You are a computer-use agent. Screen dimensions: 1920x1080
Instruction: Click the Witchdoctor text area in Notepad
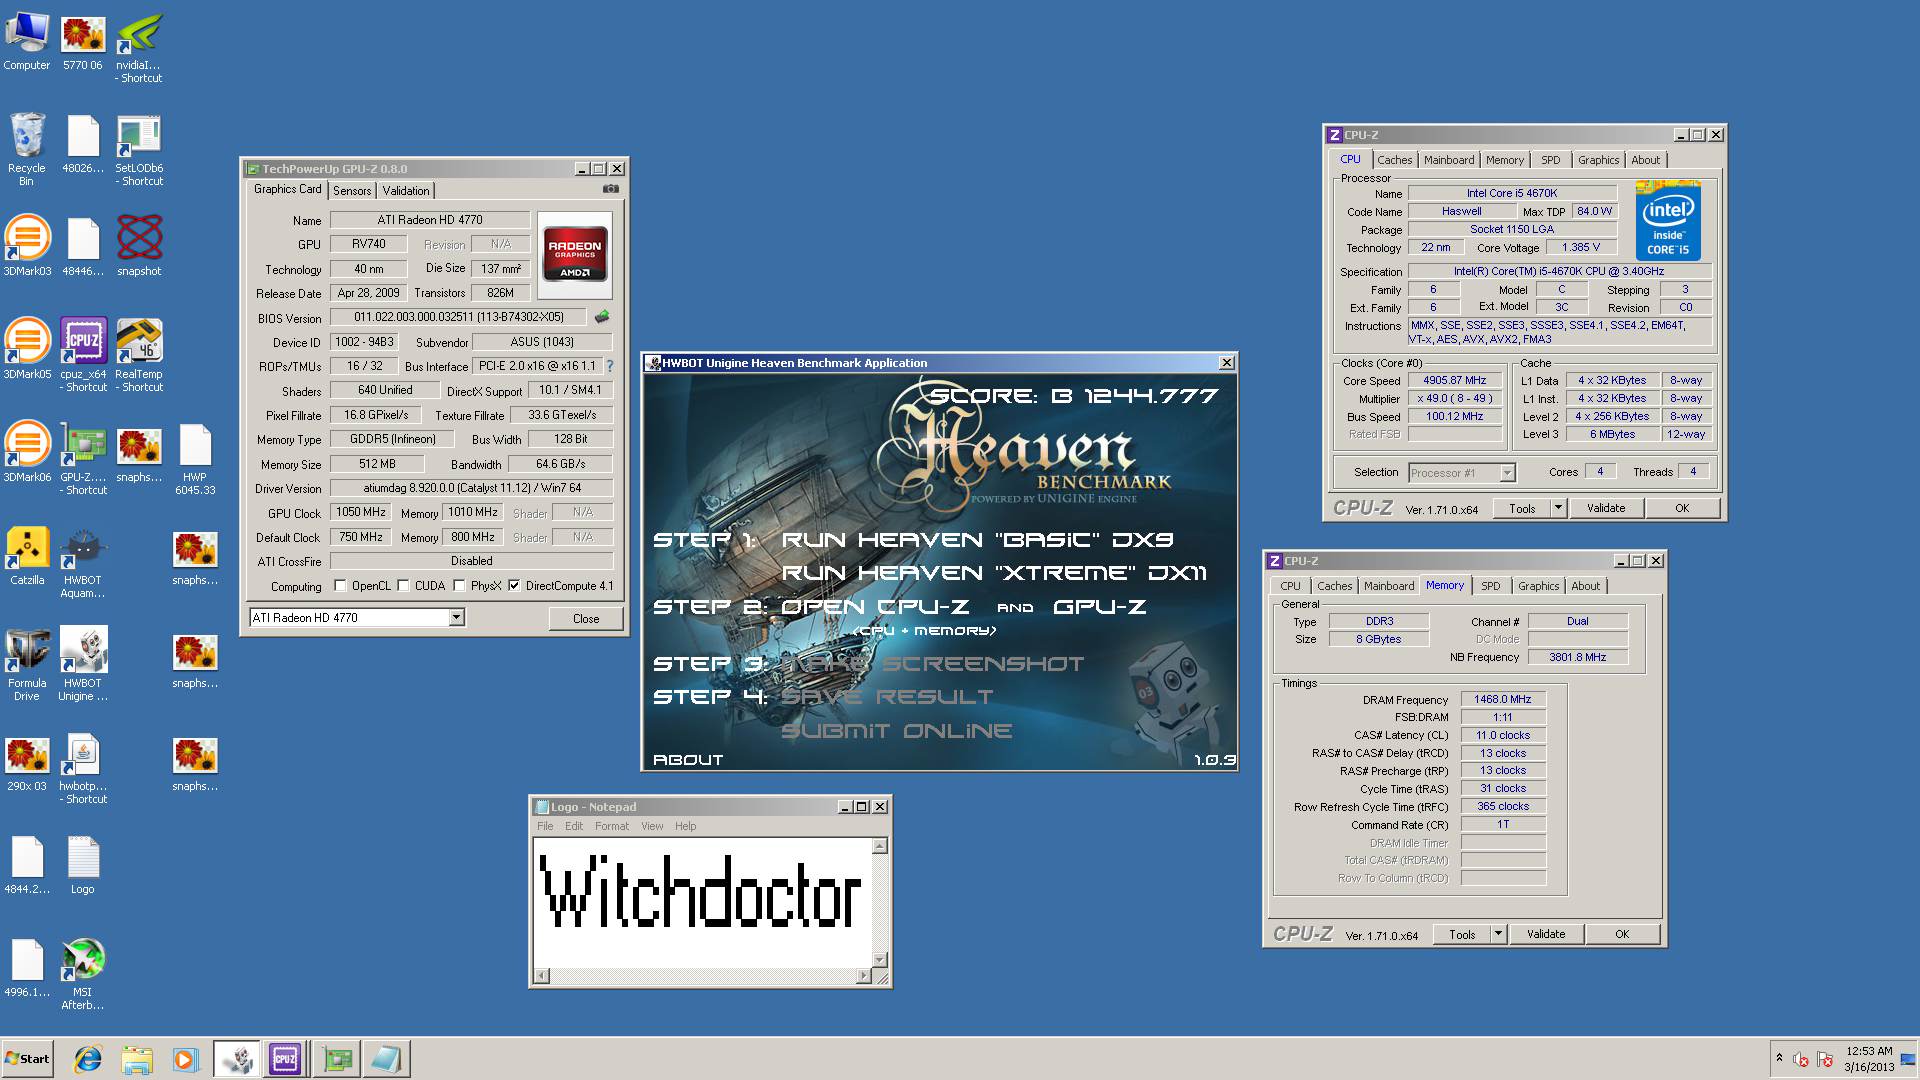pos(703,902)
